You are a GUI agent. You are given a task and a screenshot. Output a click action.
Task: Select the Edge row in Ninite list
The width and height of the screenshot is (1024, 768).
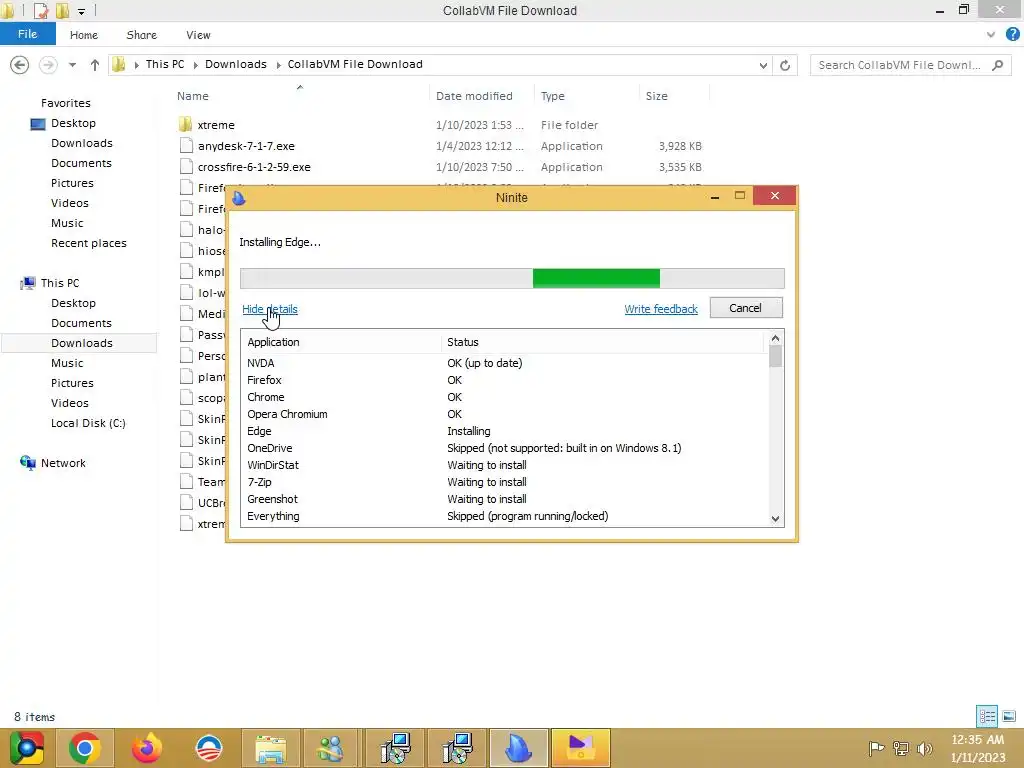click(503, 431)
